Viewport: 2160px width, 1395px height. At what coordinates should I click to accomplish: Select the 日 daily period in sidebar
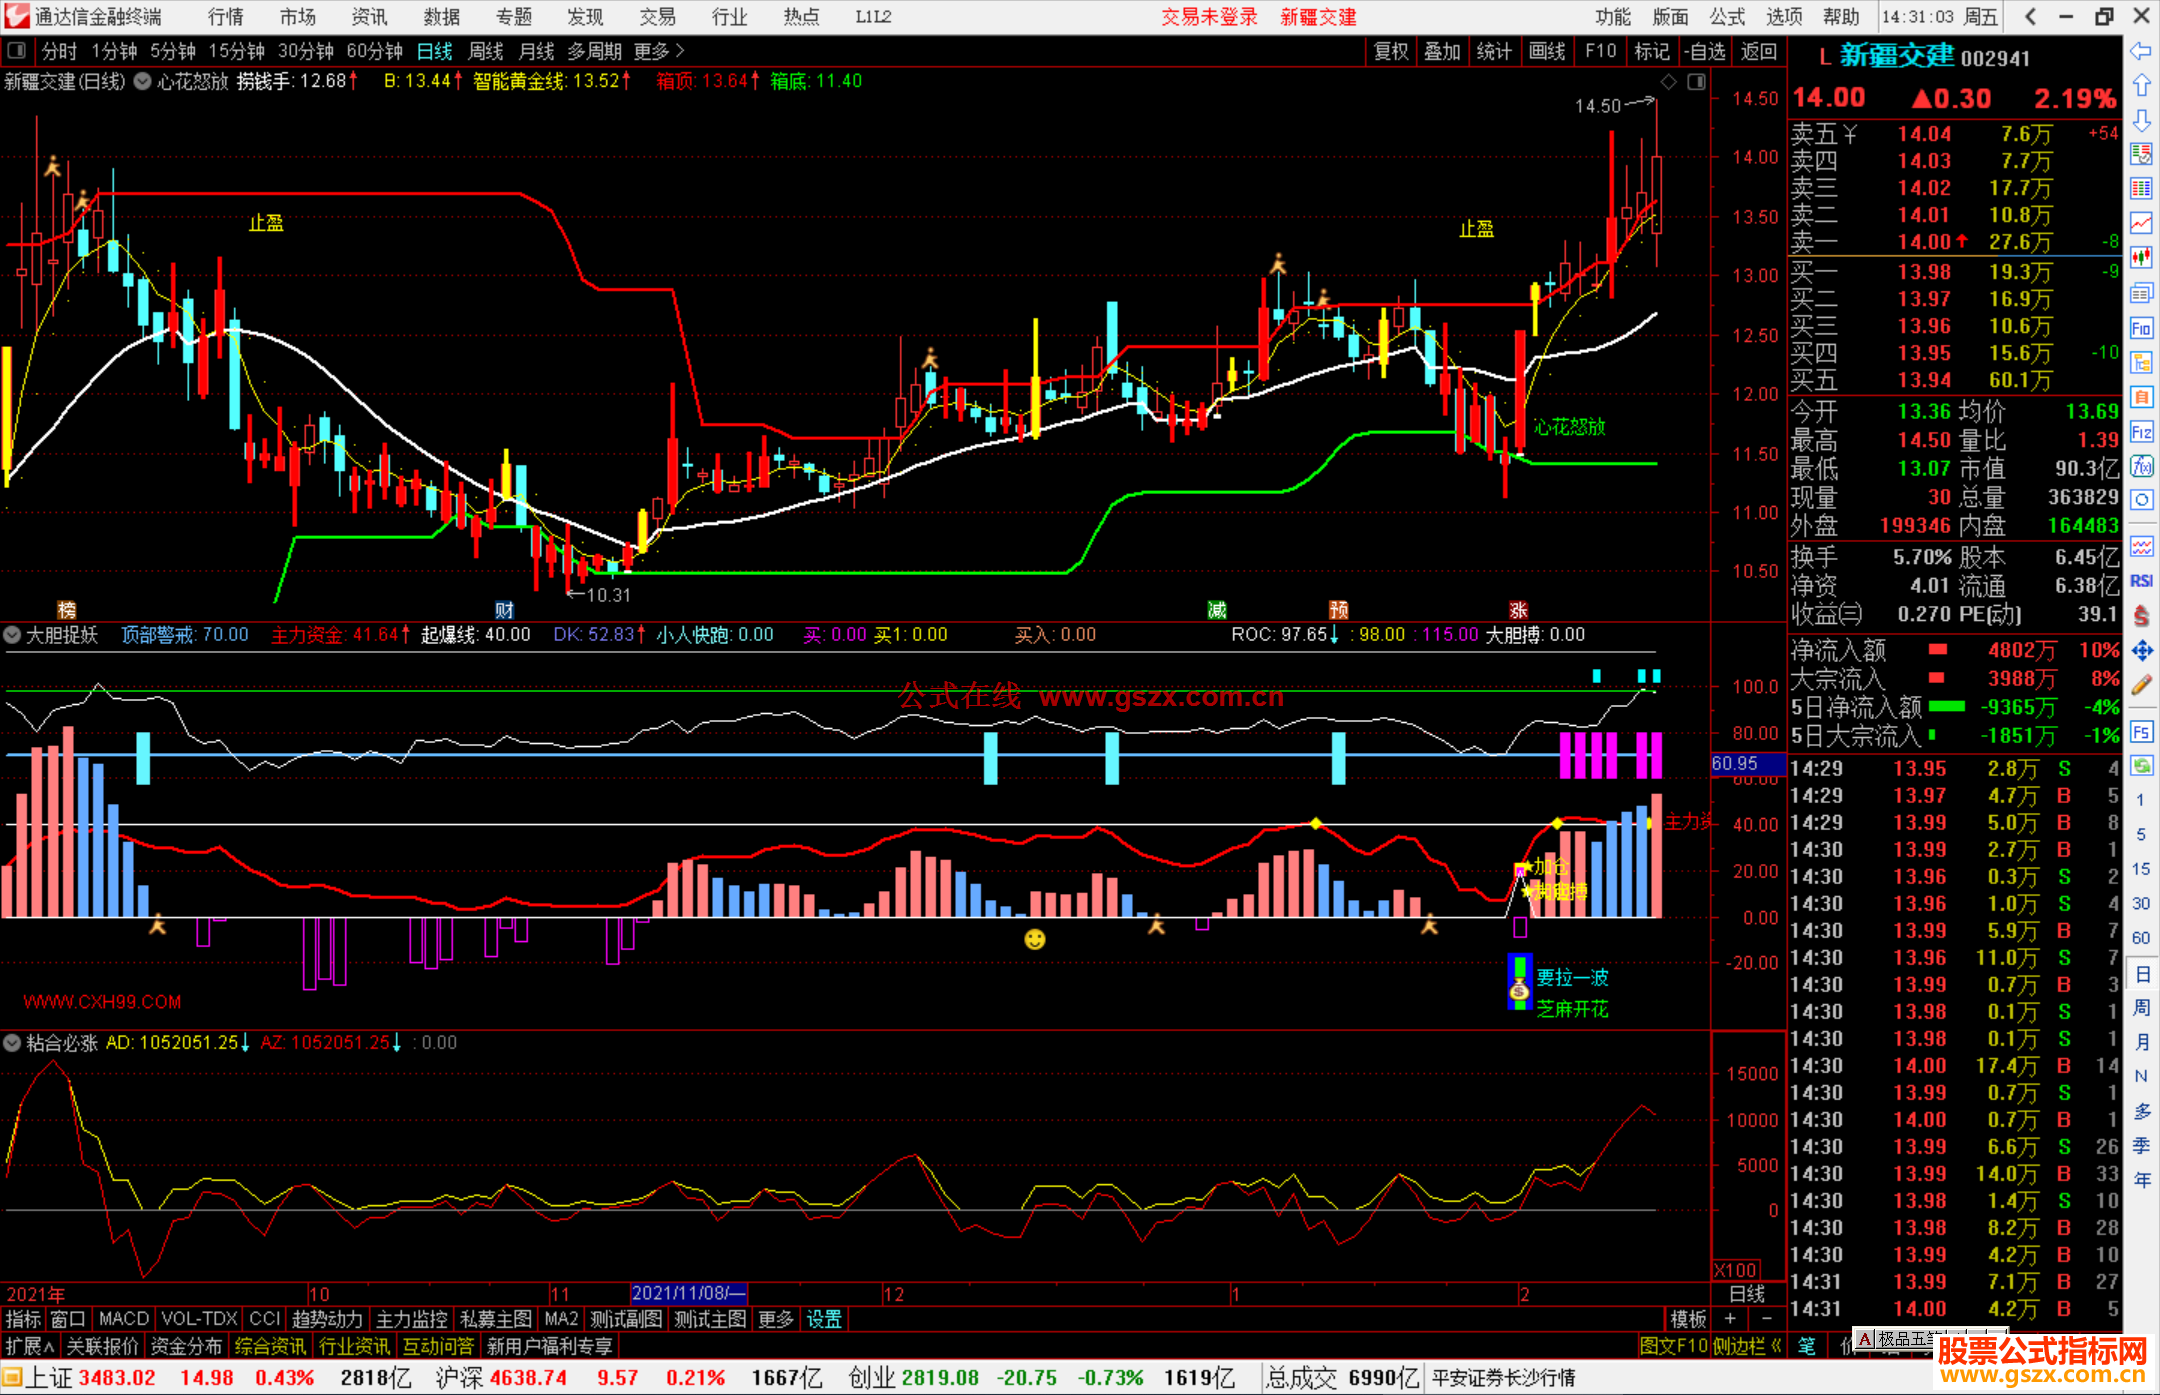click(x=2141, y=973)
